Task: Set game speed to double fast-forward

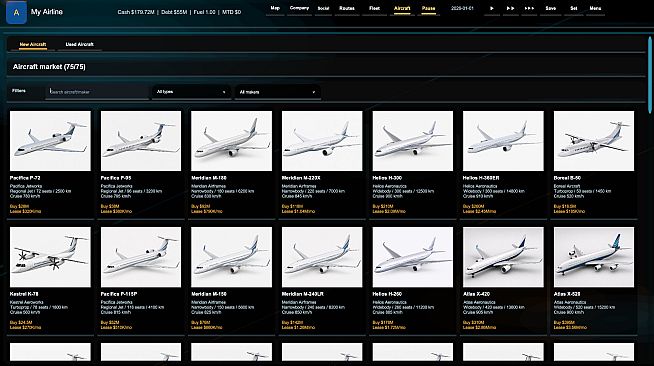Action: click(511, 8)
